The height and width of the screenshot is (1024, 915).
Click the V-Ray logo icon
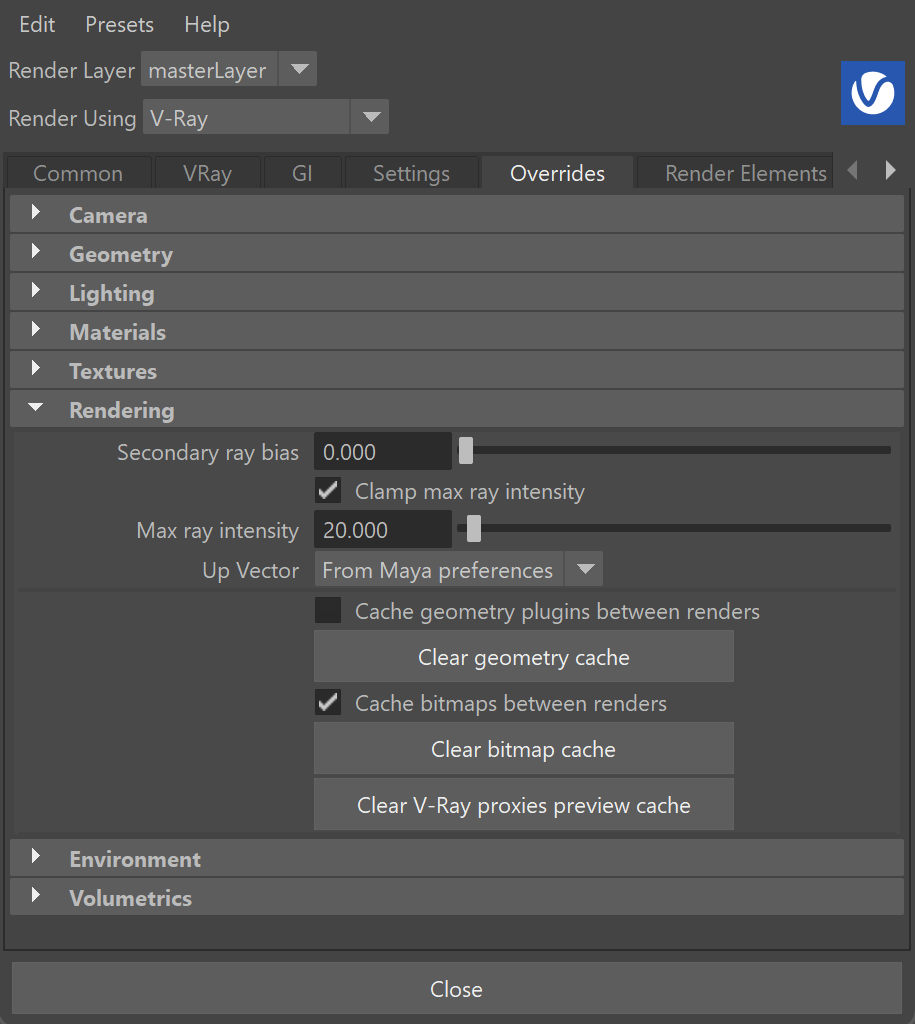[x=873, y=93]
